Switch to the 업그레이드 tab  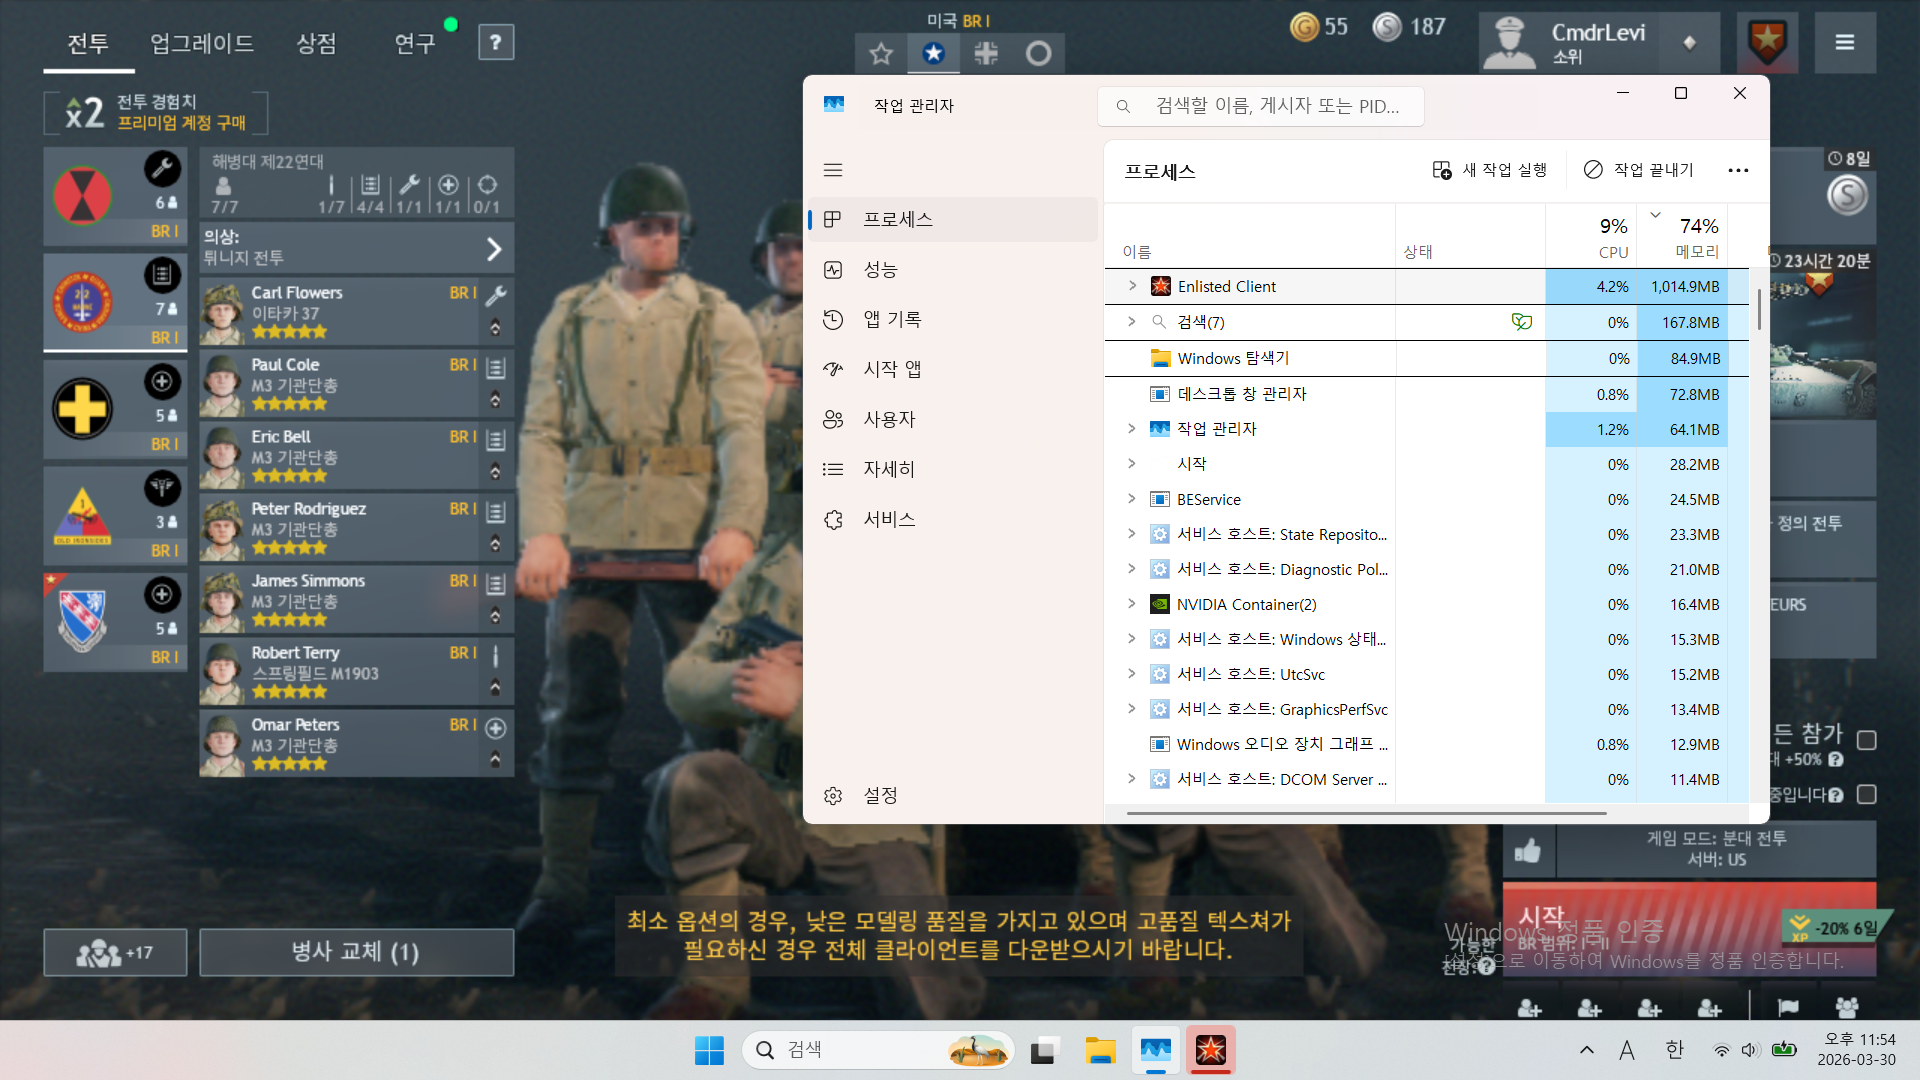(x=202, y=43)
